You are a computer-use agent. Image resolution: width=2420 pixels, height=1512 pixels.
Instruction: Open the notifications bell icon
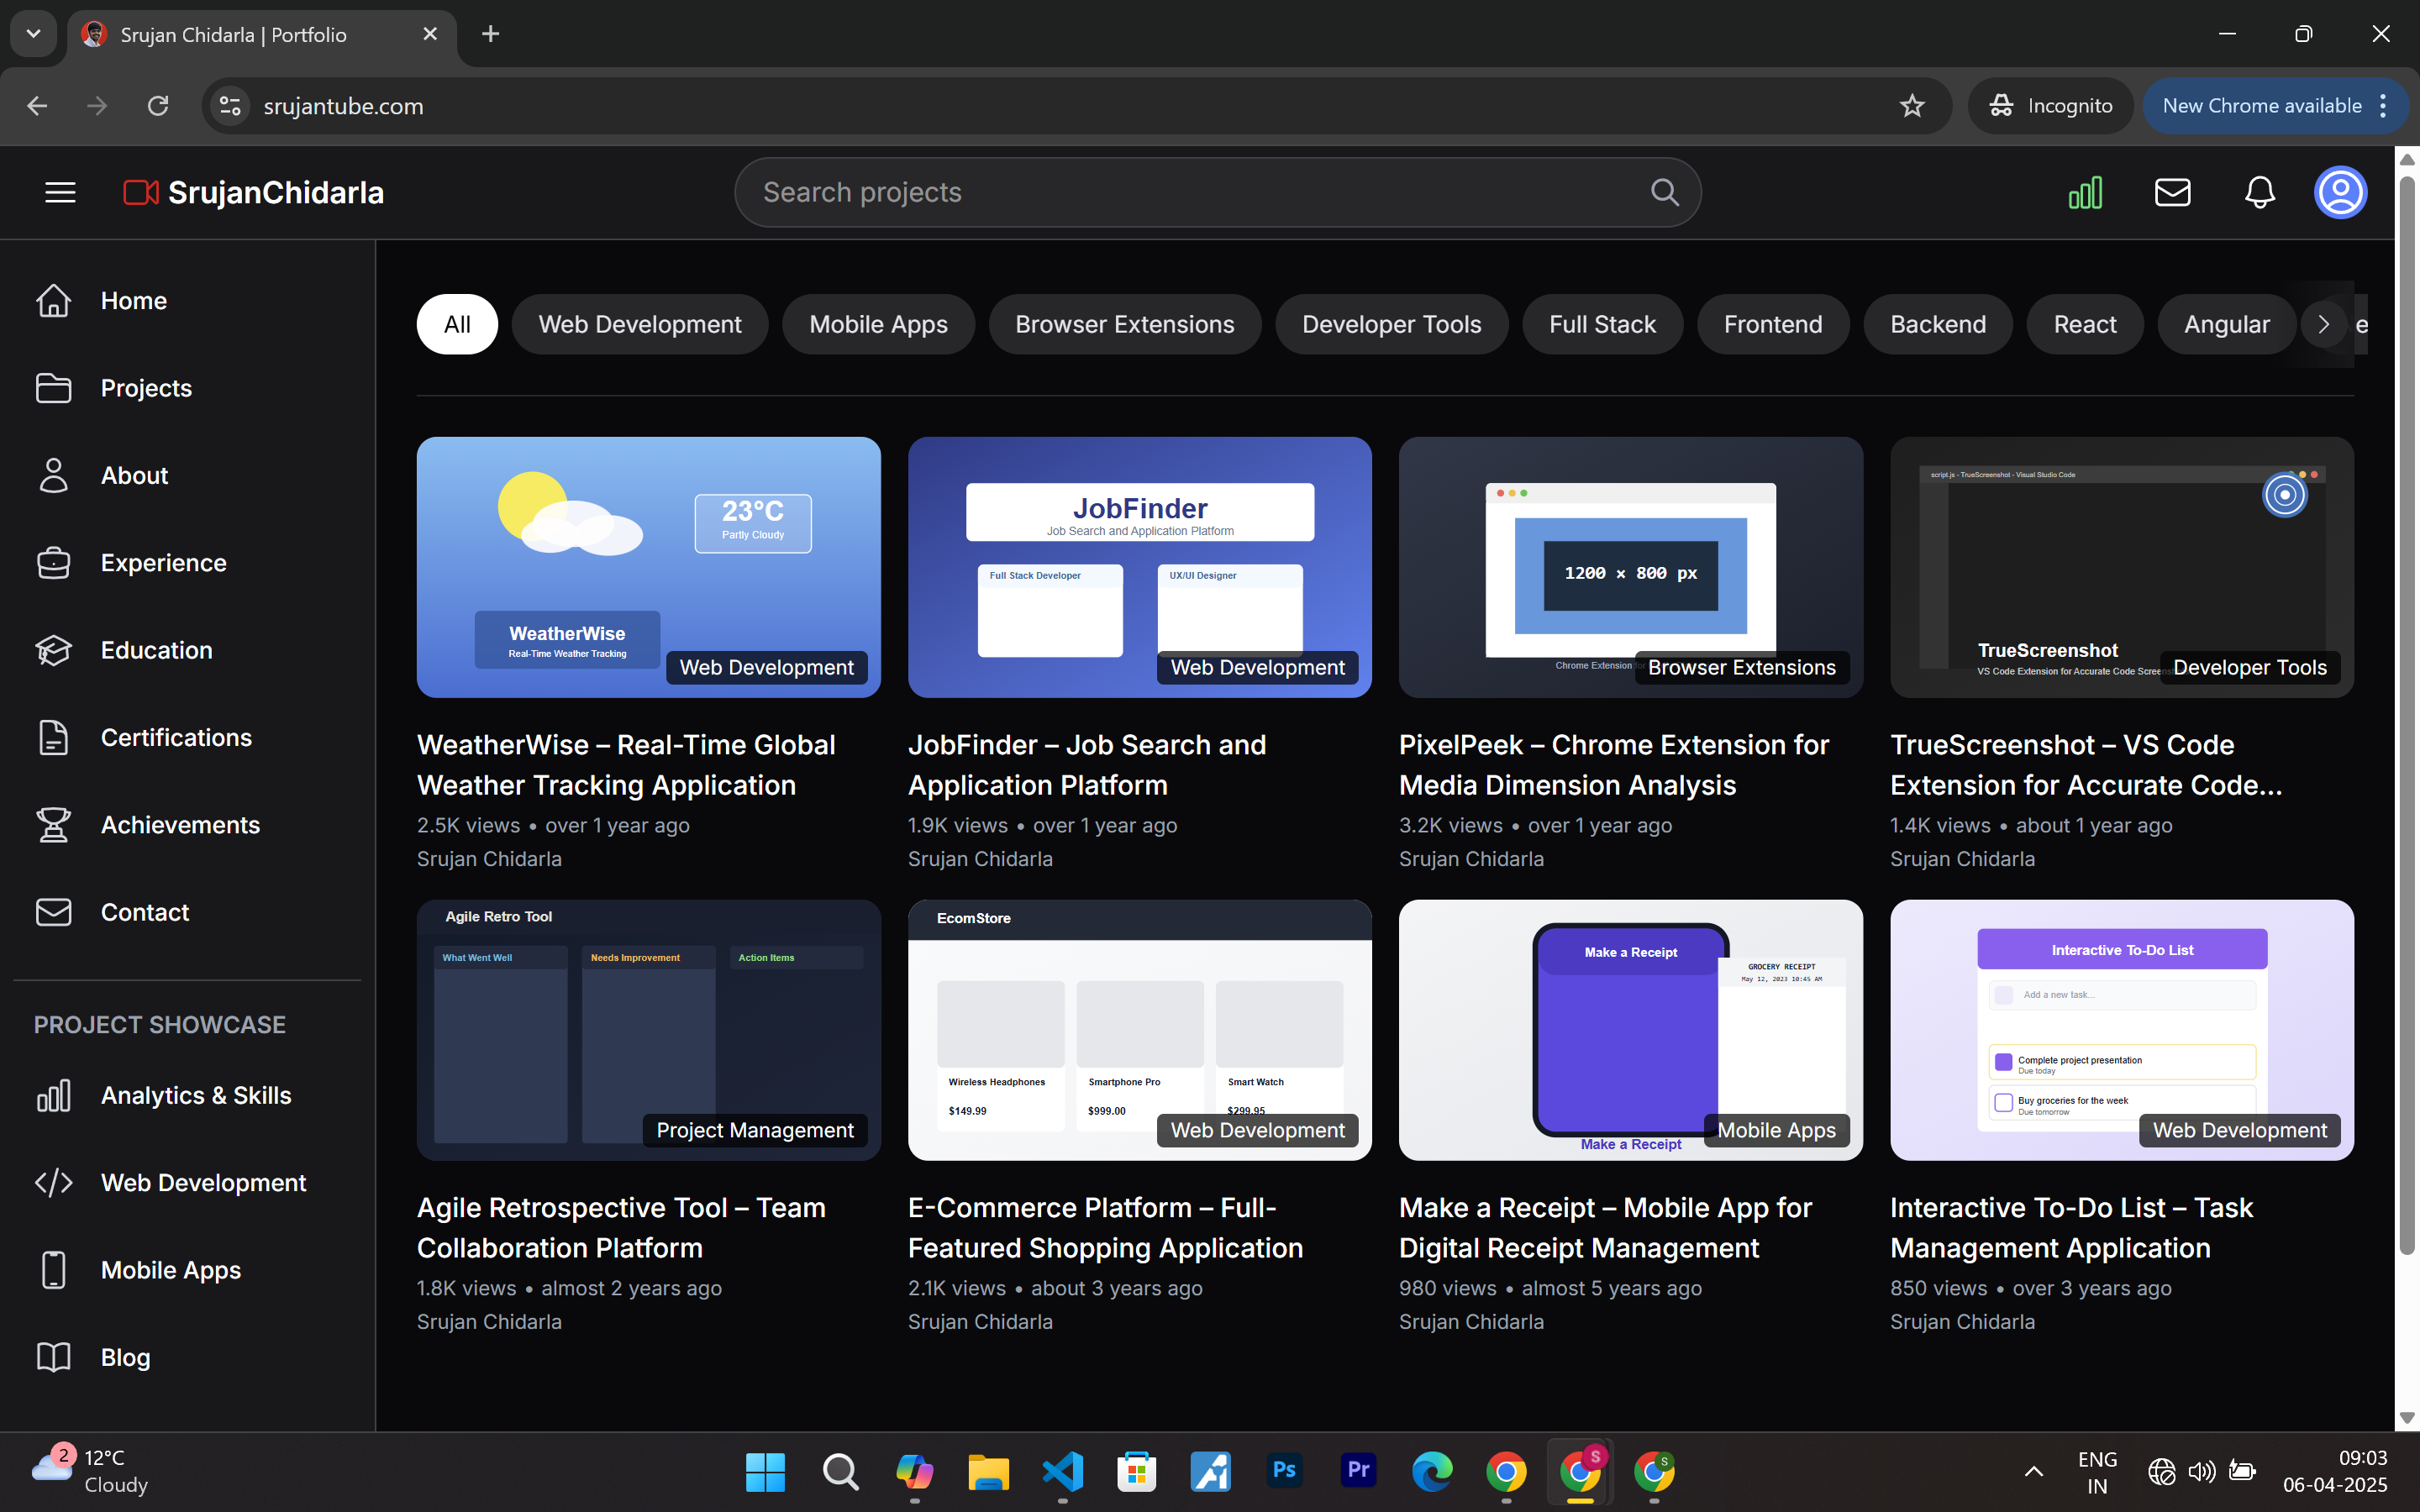click(2259, 192)
